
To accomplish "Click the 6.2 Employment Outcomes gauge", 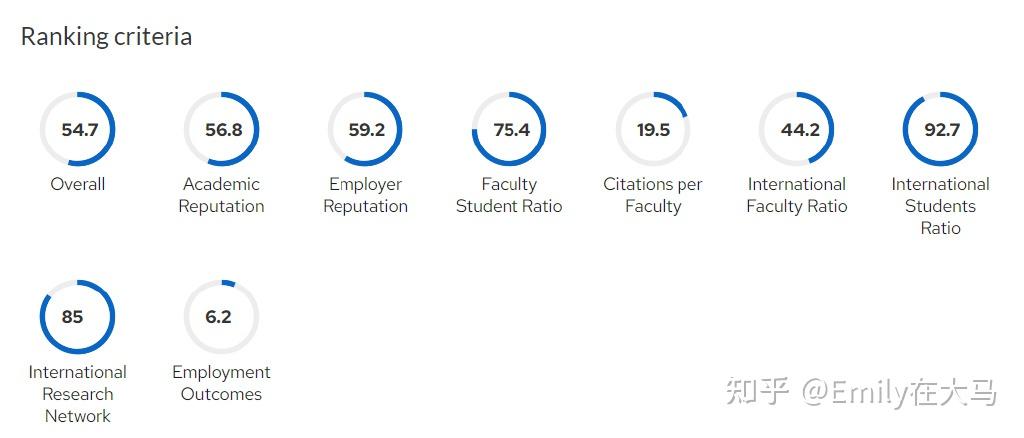I will click(222, 317).
